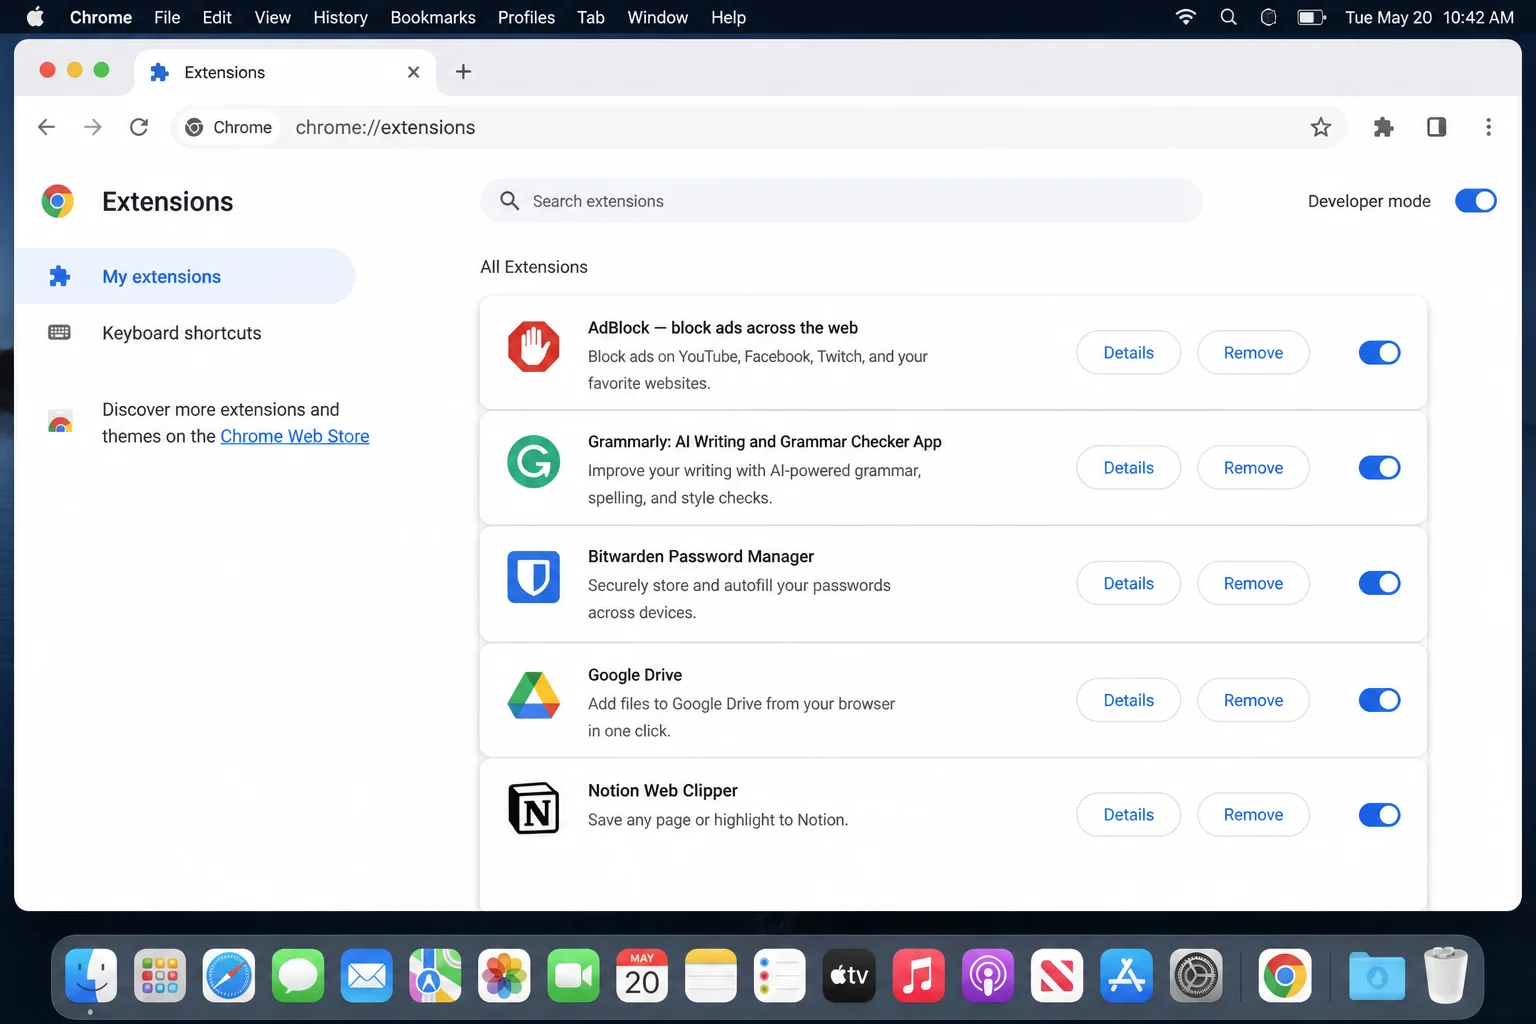Toggle Developer mode switch

click(x=1475, y=201)
